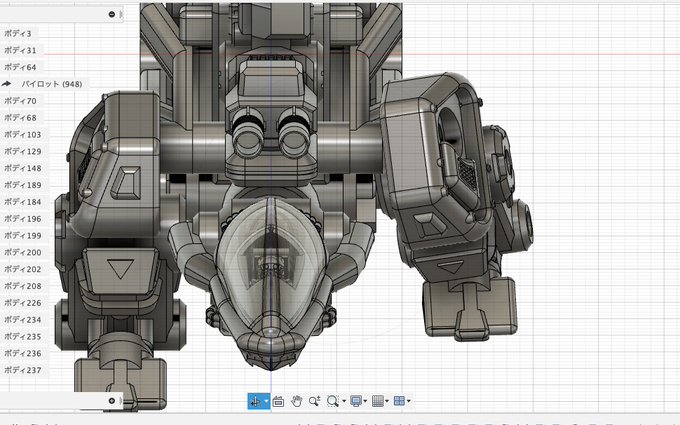Click the Look At camera icon
This screenshot has width=680, height=425.
click(x=278, y=402)
